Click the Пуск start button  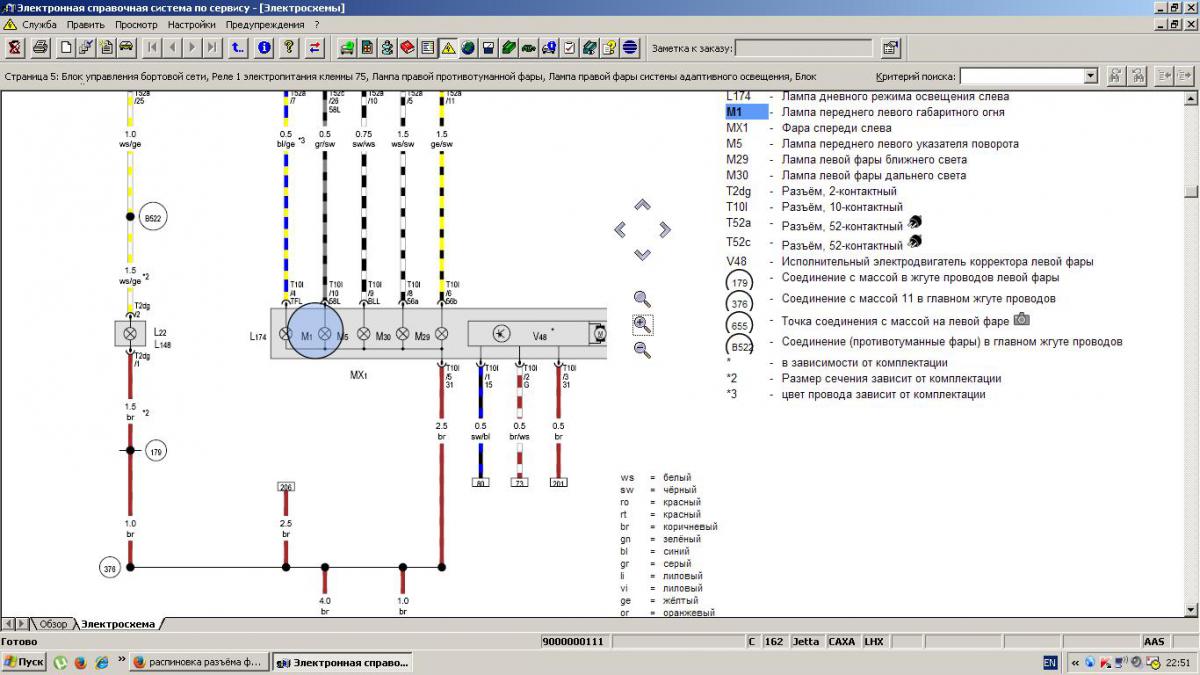(x=24, y=662)
